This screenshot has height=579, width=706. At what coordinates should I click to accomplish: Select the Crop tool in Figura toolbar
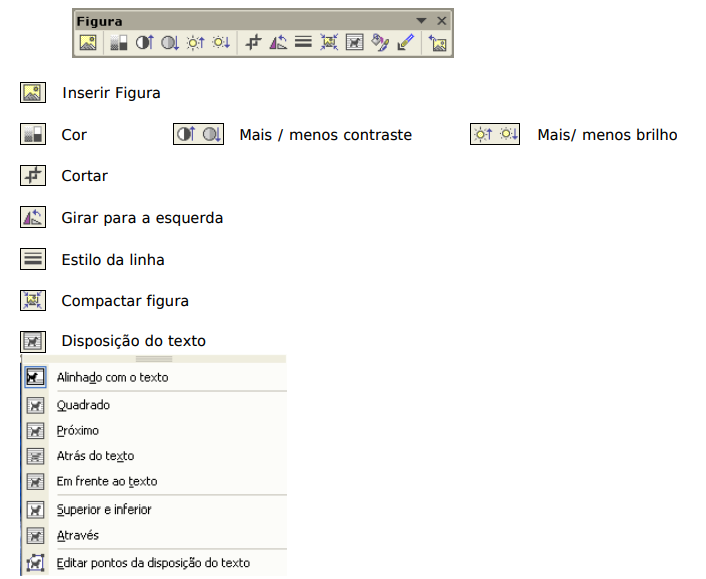point(254,43)
